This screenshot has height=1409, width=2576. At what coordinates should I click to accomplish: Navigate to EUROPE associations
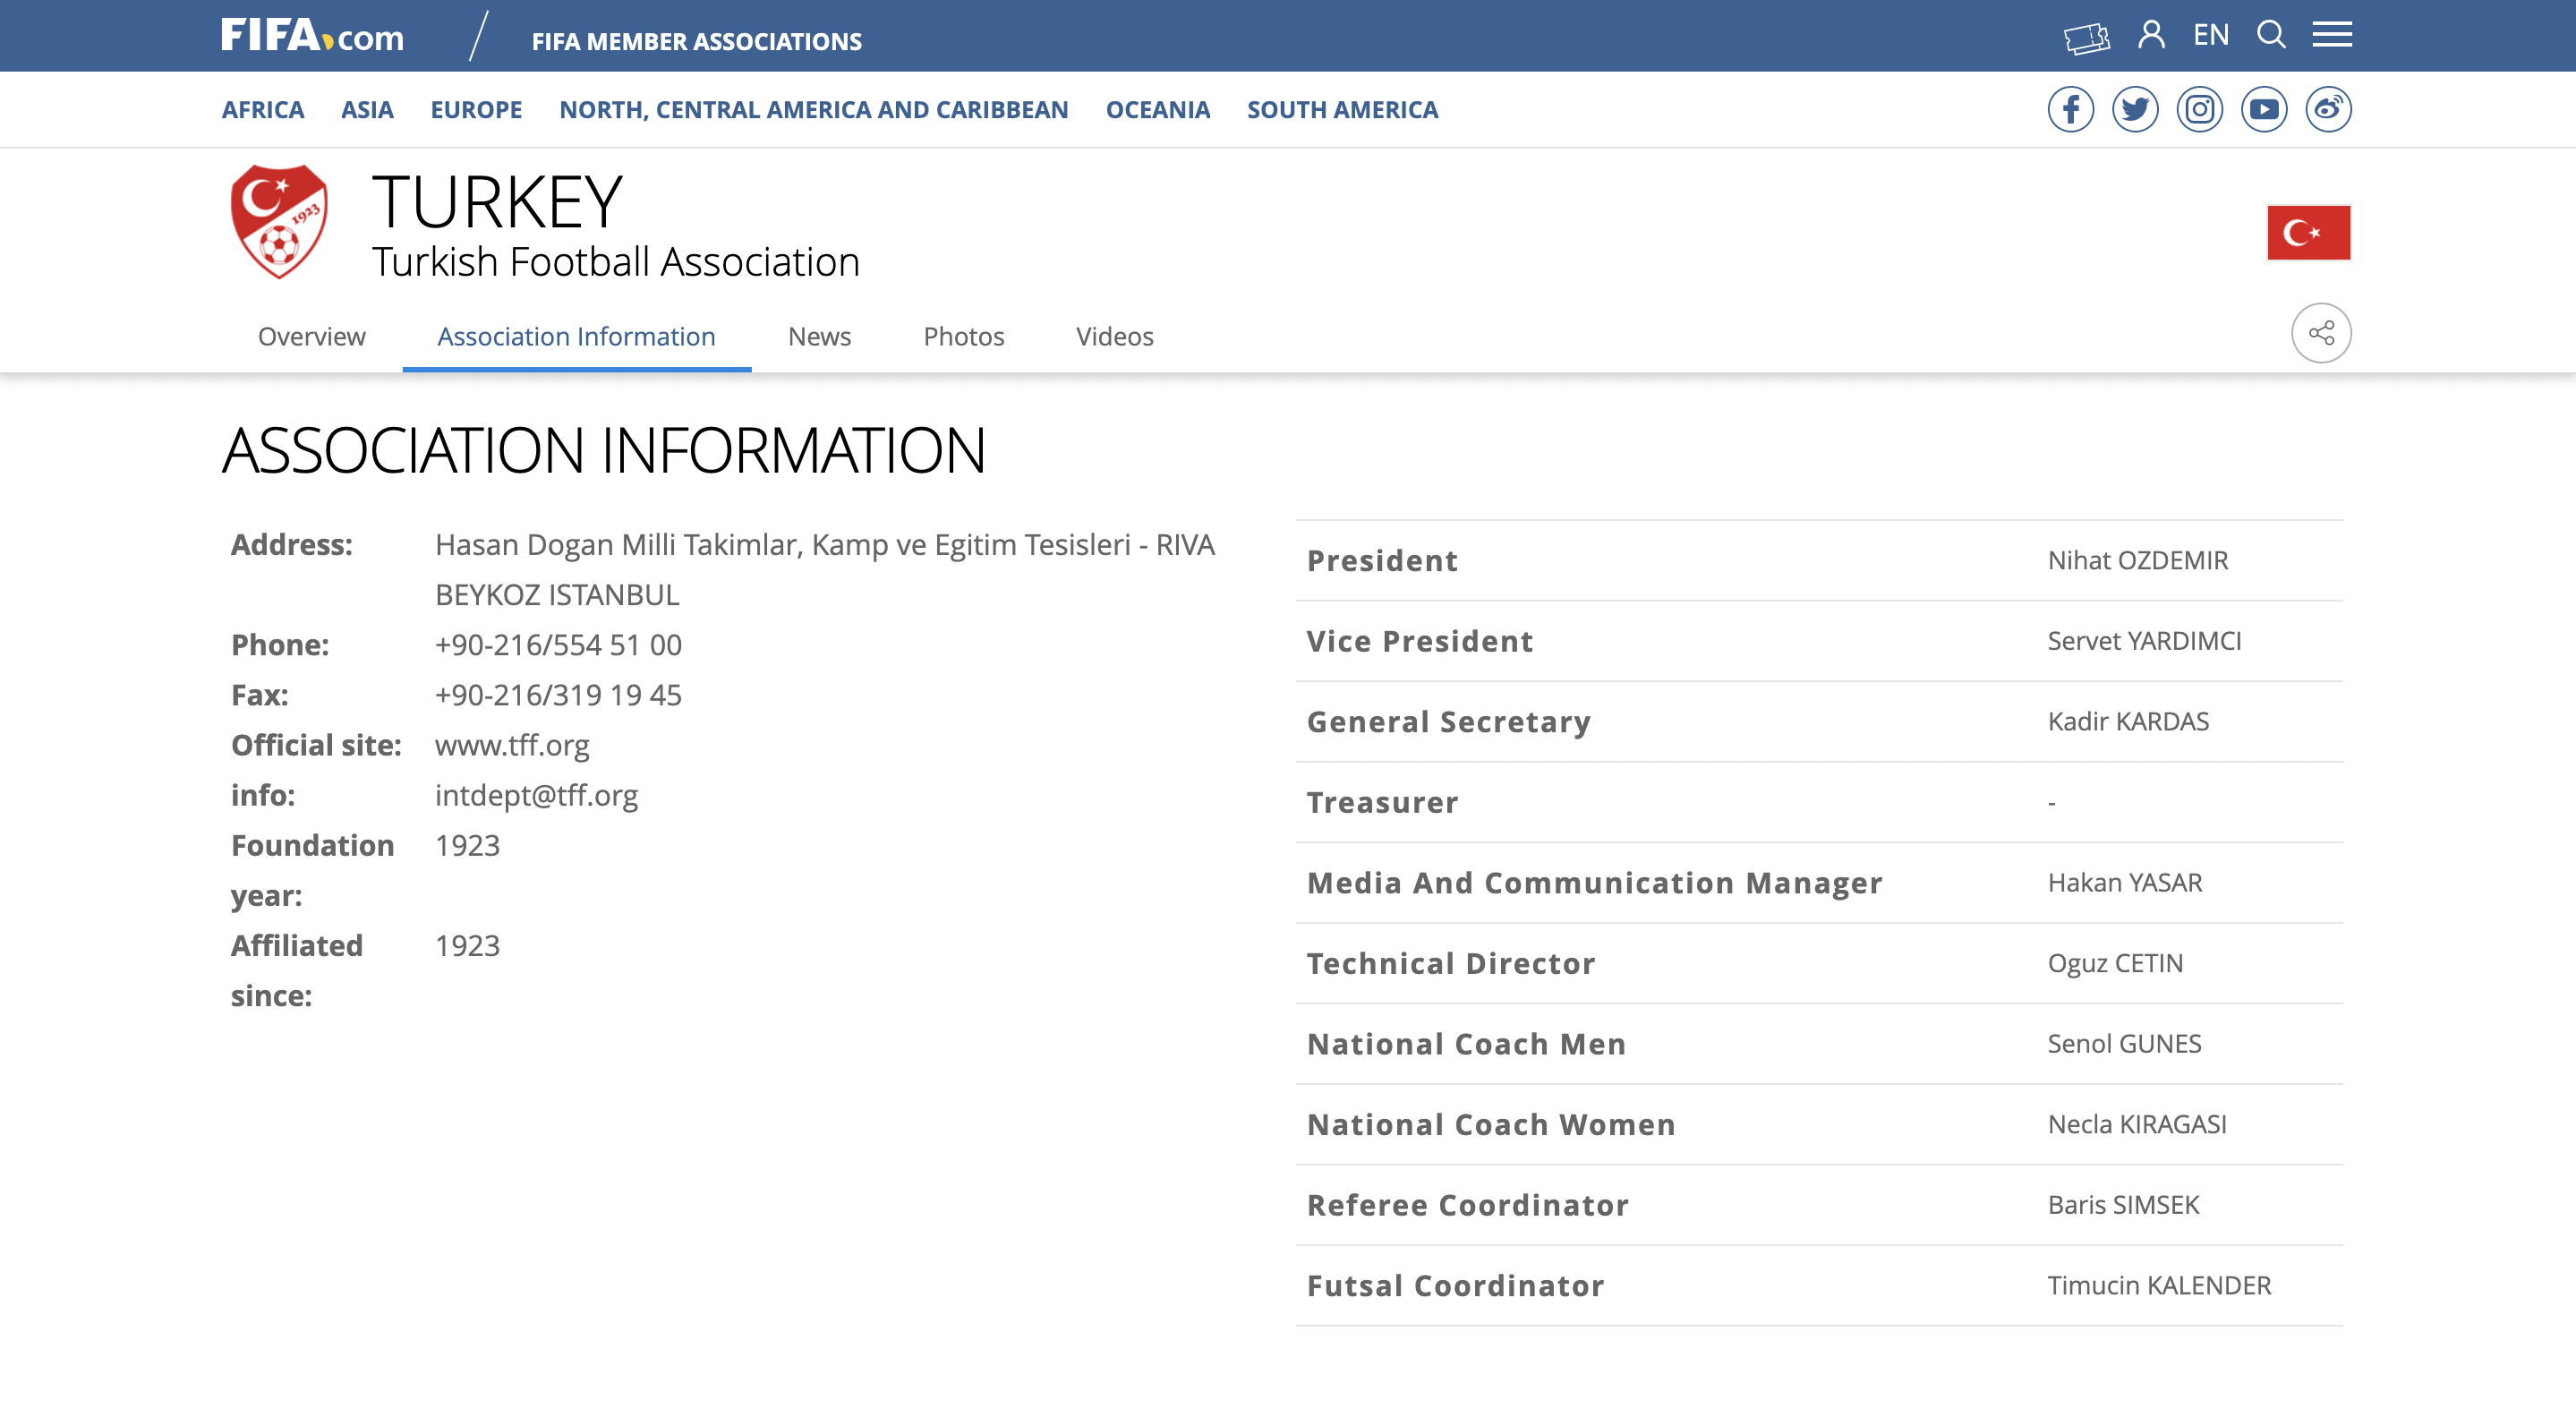click(x=476, y=110)
